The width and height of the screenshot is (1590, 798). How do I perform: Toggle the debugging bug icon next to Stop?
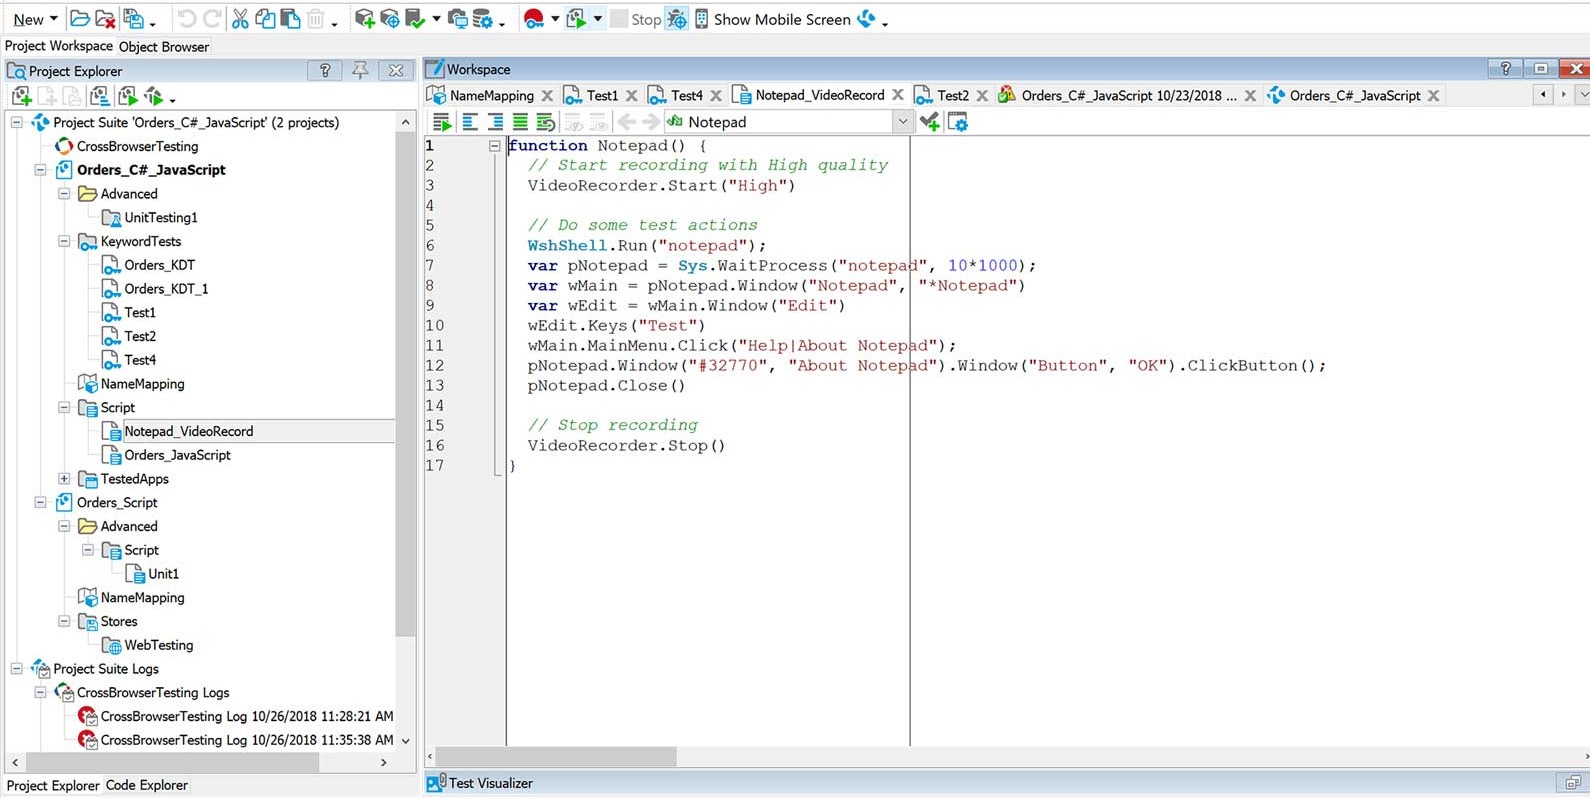(x=677, y=19)
